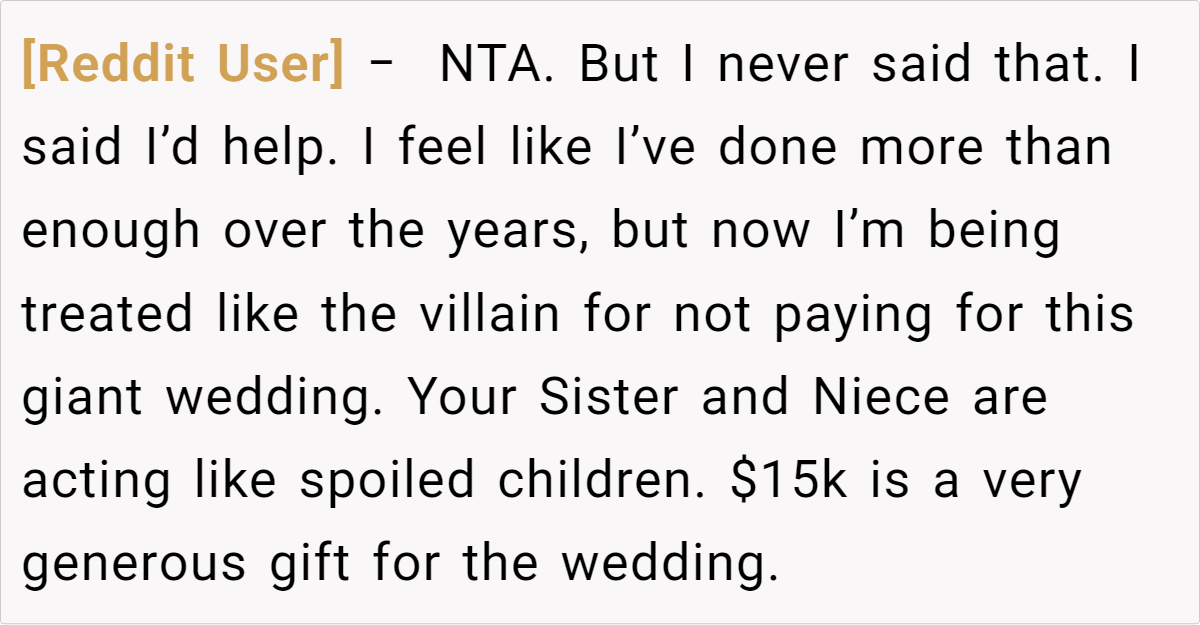Click the word "generous" in the last line

[134, 565]
